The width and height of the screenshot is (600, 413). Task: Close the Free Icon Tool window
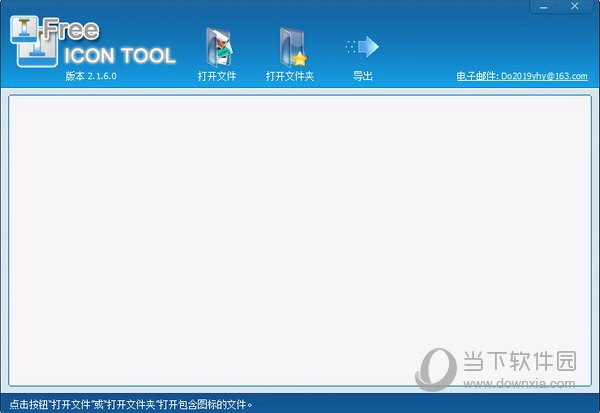pos(574,6)
